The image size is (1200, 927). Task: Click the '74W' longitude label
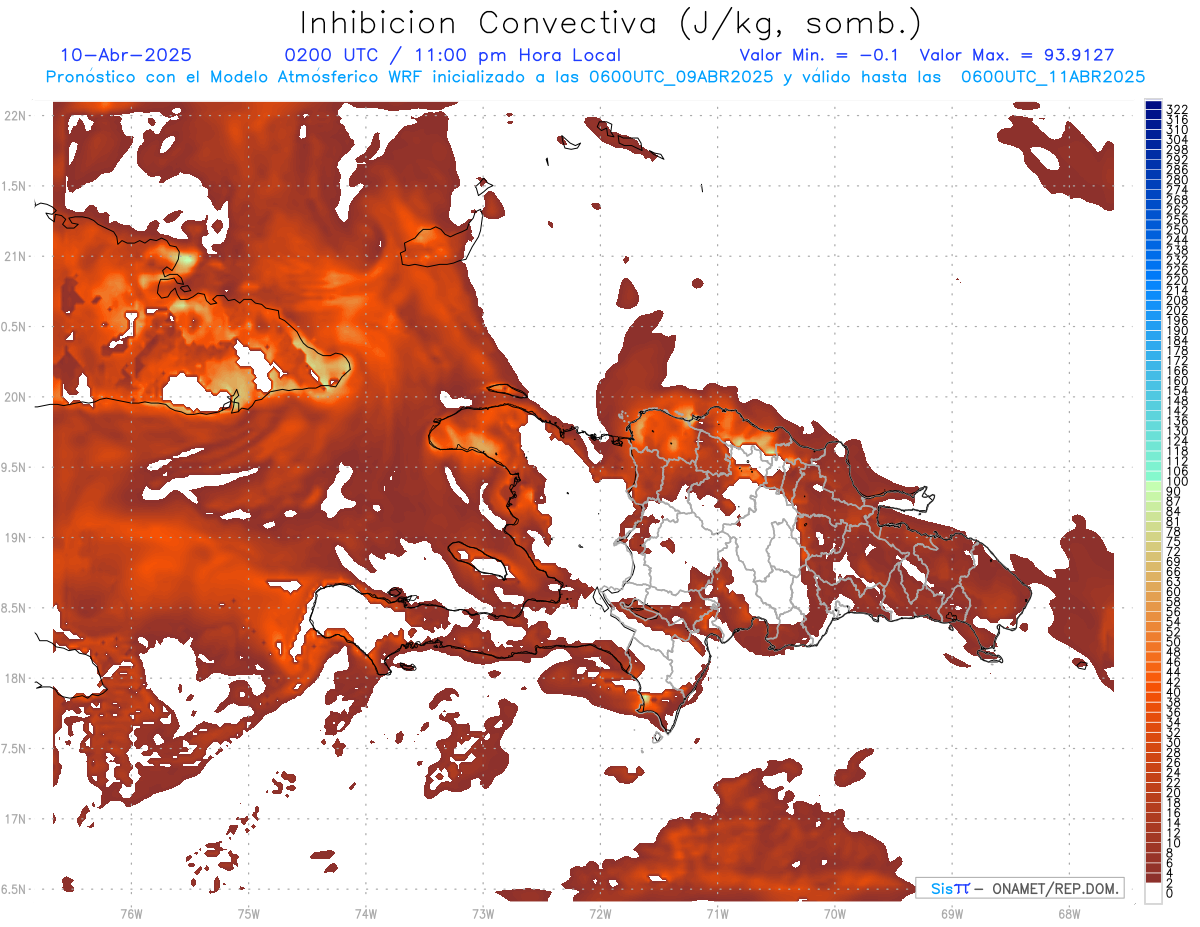pos(365,913)
